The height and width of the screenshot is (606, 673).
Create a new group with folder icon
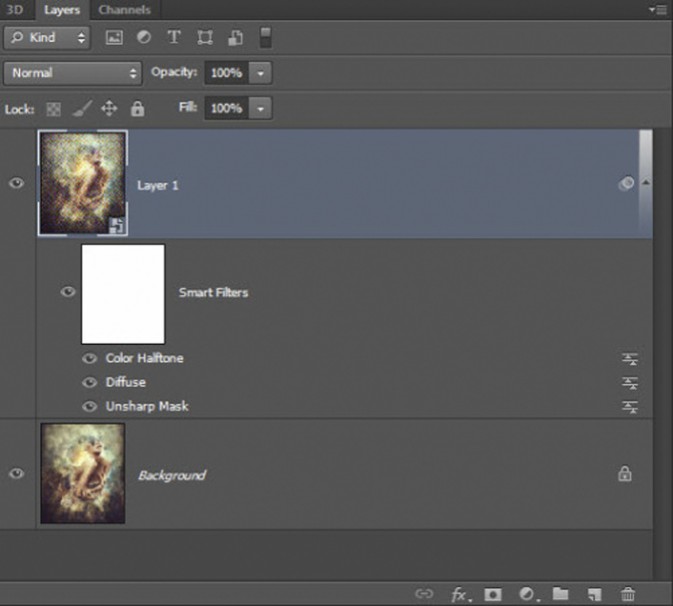pyautogui.click(x=560, y=594)
